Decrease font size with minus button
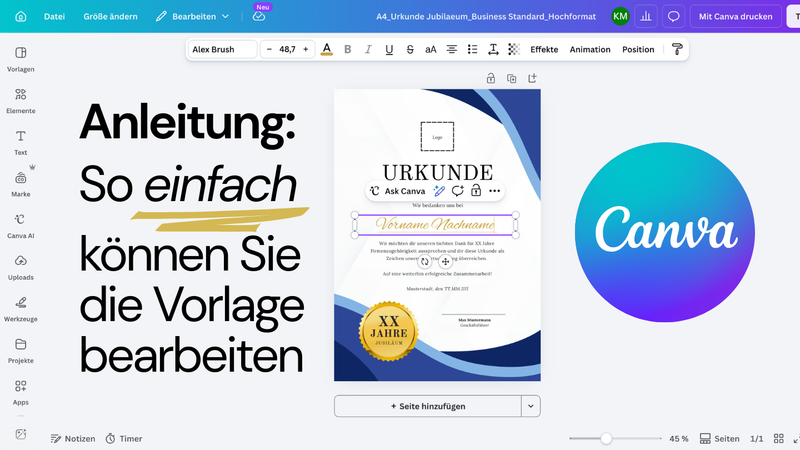This screenshot has height=450, width=800. 269,49
